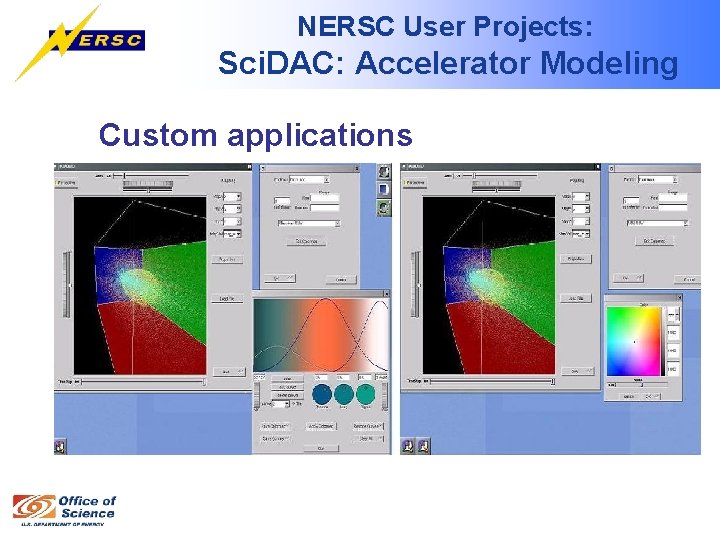Expand the fourth variable dropdown in left viewer
The height and width of the screenshot is (540, 720).
[232, 234]
